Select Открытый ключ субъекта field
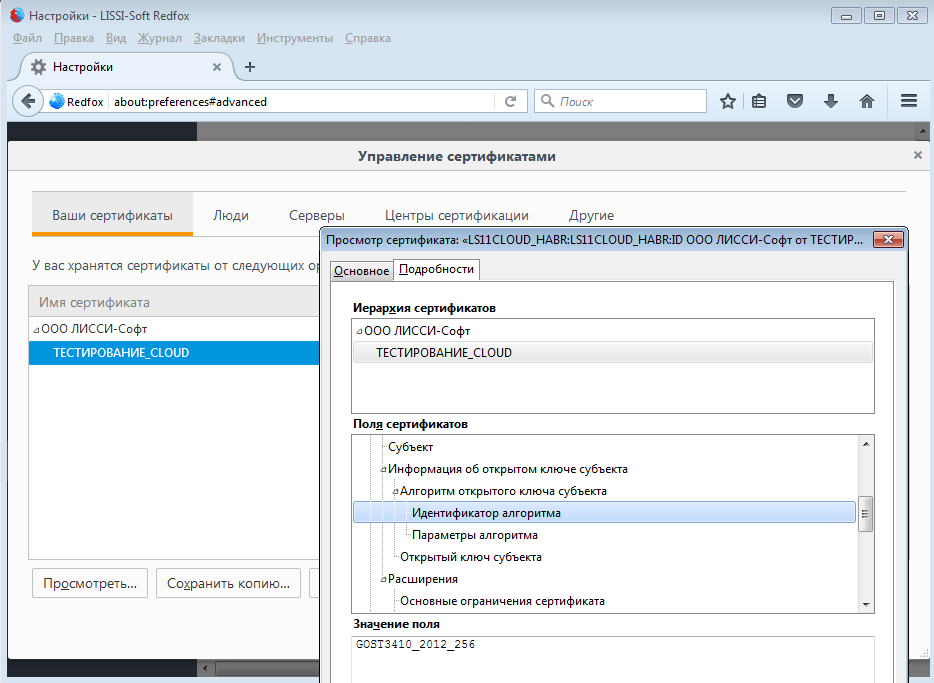Viewport: 934px width, 683px height. [471, 557]
